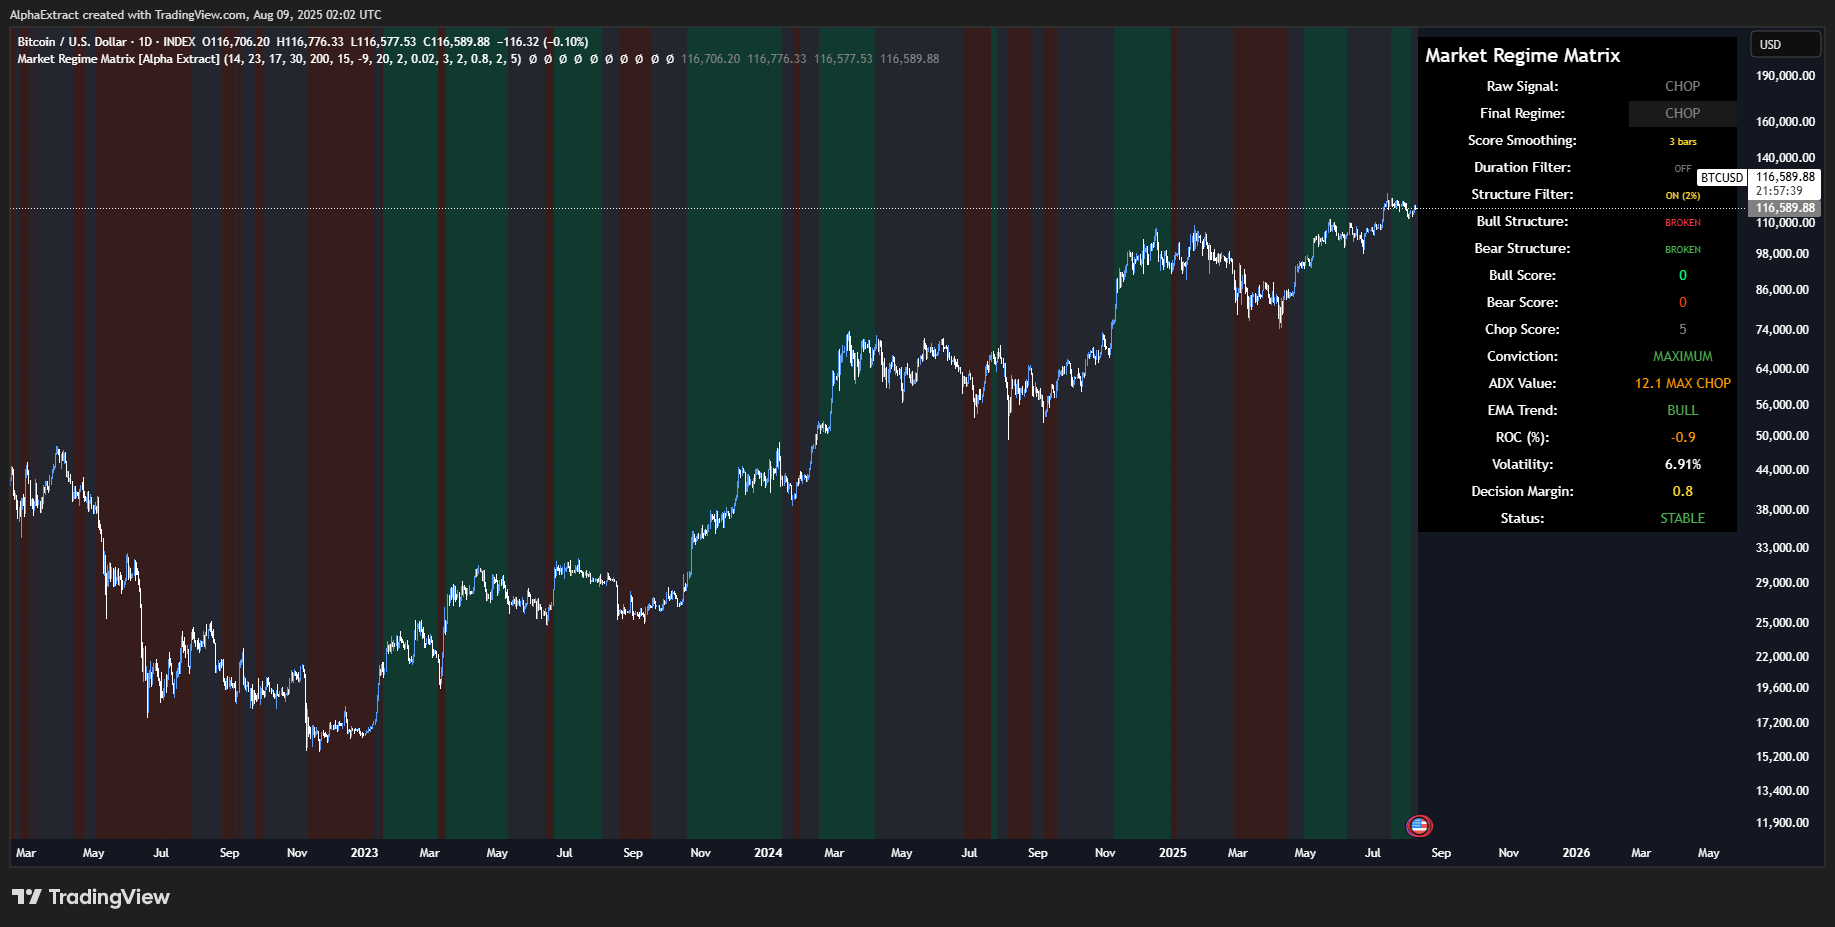The image size is (1835, 927).
Task: Click the Status STABLE value
Action: point(1683,519)
